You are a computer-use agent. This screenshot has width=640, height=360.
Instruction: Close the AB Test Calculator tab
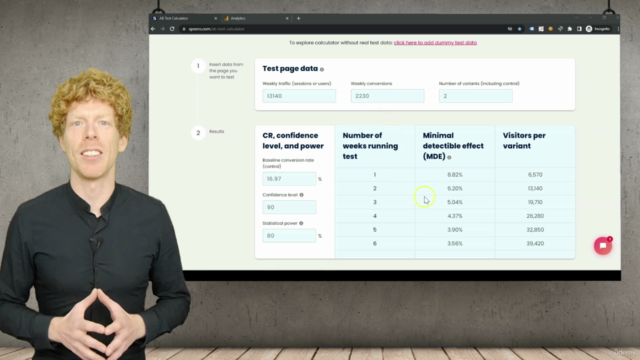(216, 18)
